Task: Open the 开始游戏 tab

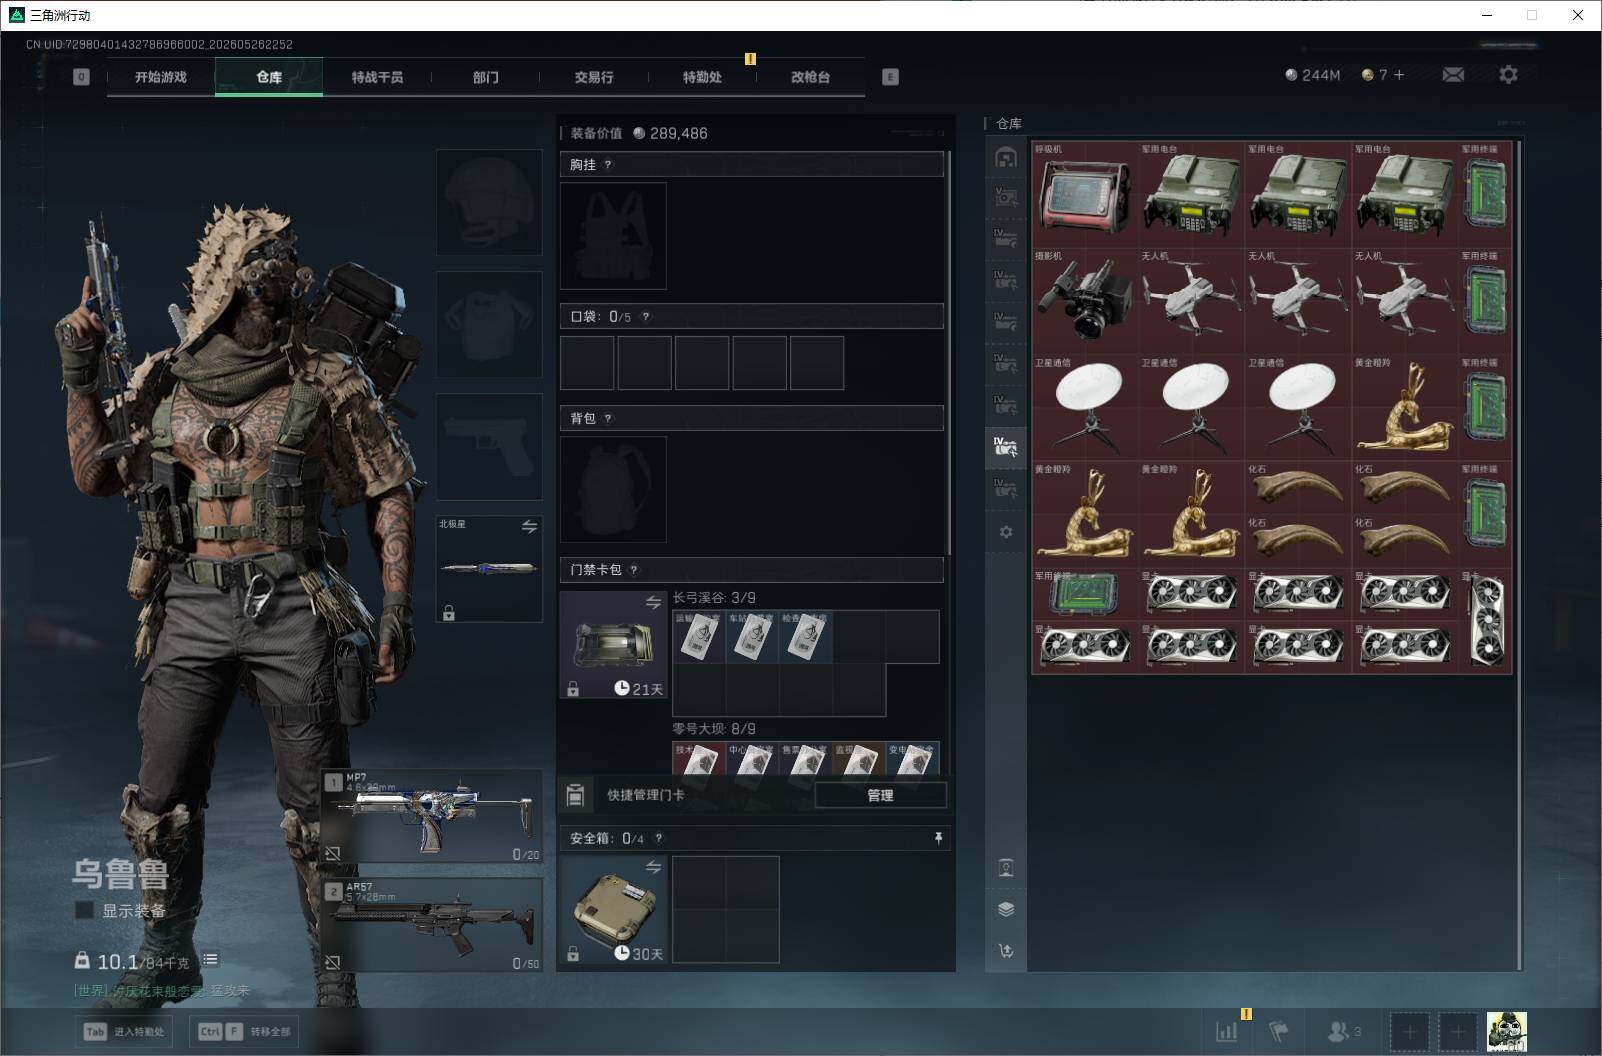Action: click(161, 77)
